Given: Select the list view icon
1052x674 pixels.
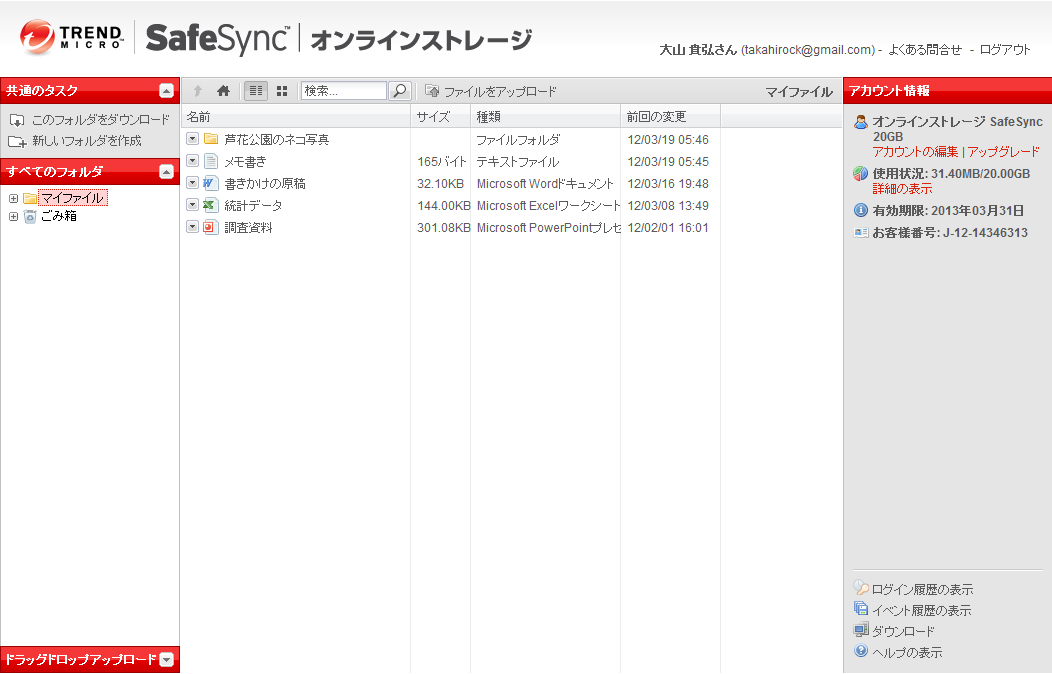Looking at the screenshot, I should click(255, 90).
